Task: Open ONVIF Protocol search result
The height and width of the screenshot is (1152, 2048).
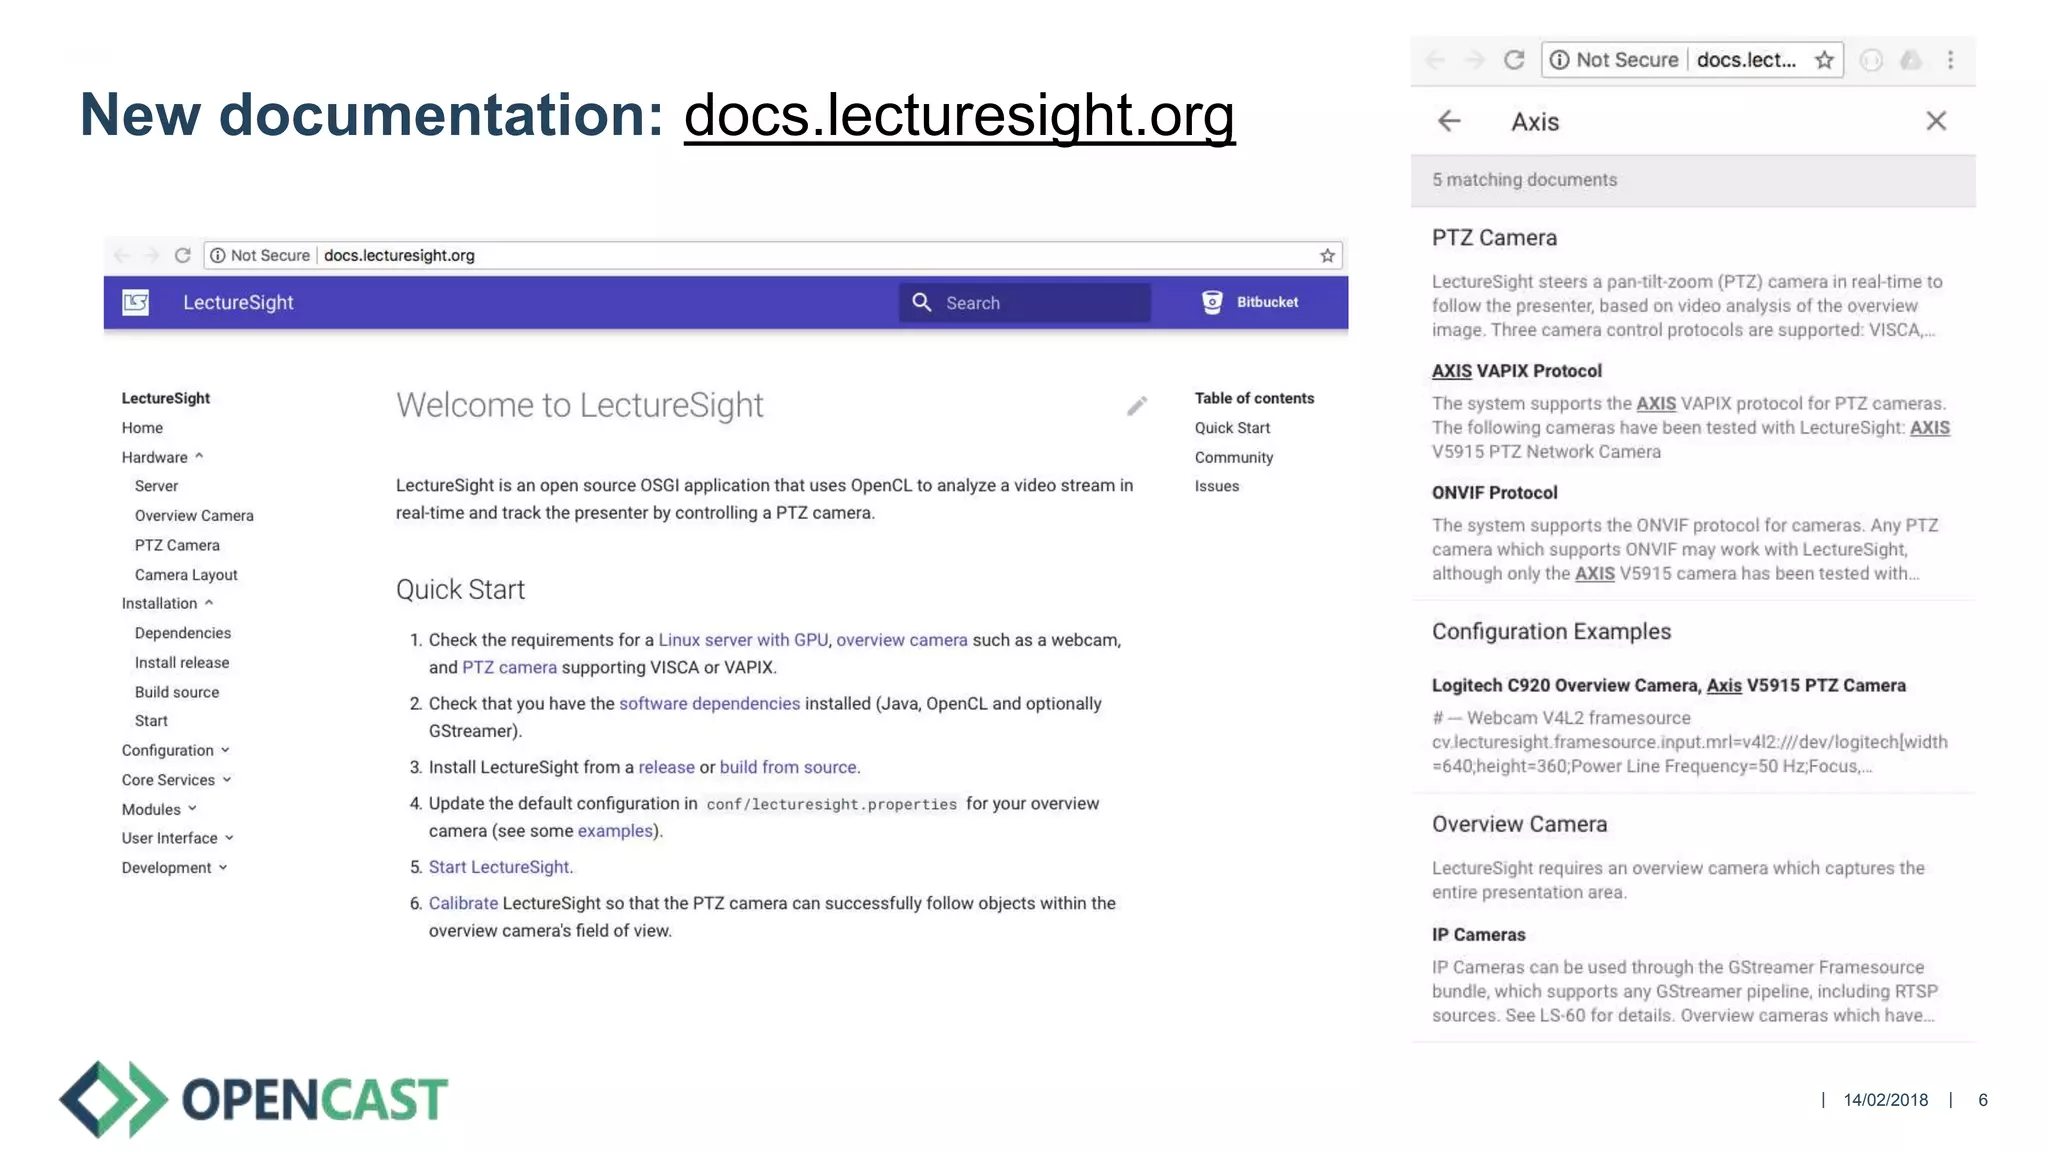Action: [x=1494, y=493]
